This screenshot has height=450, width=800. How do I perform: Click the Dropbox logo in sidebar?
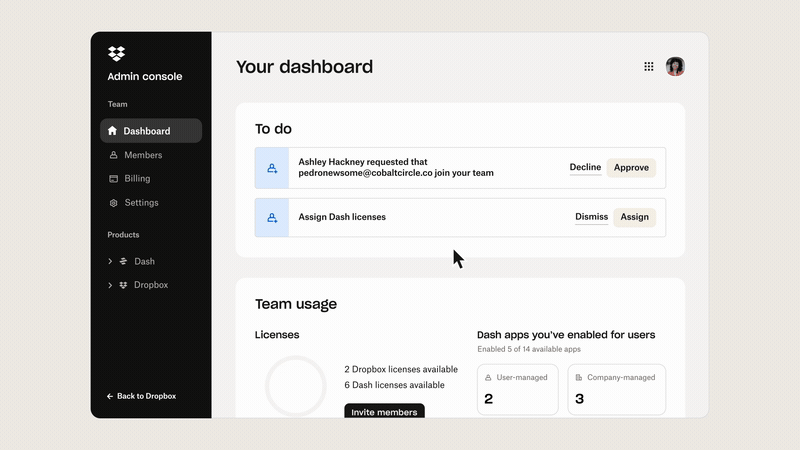116,53
